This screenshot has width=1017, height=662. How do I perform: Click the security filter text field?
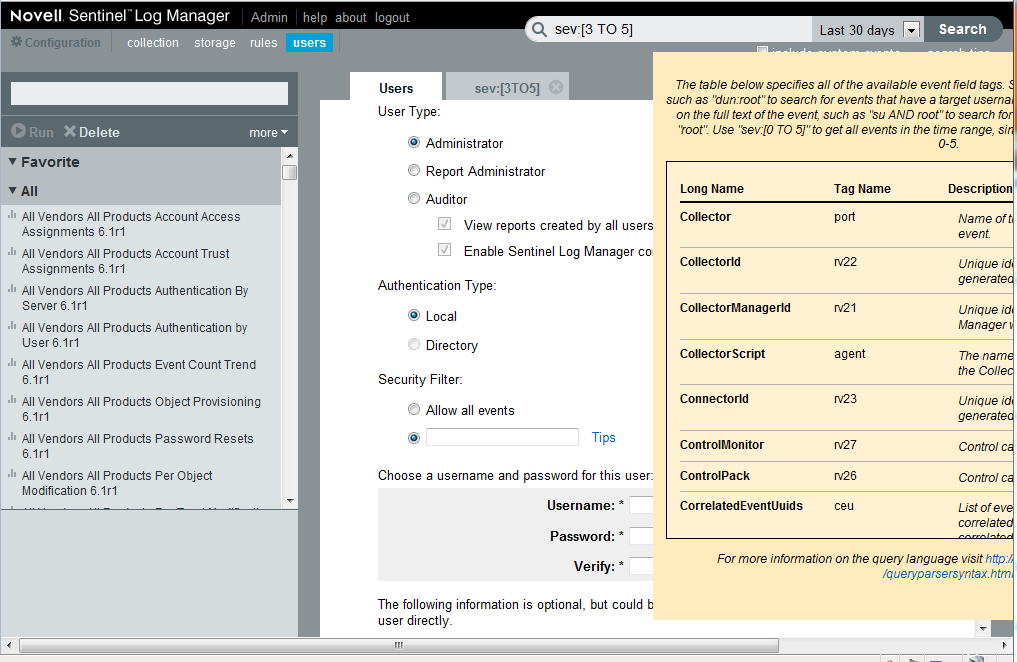pos(502,437)
